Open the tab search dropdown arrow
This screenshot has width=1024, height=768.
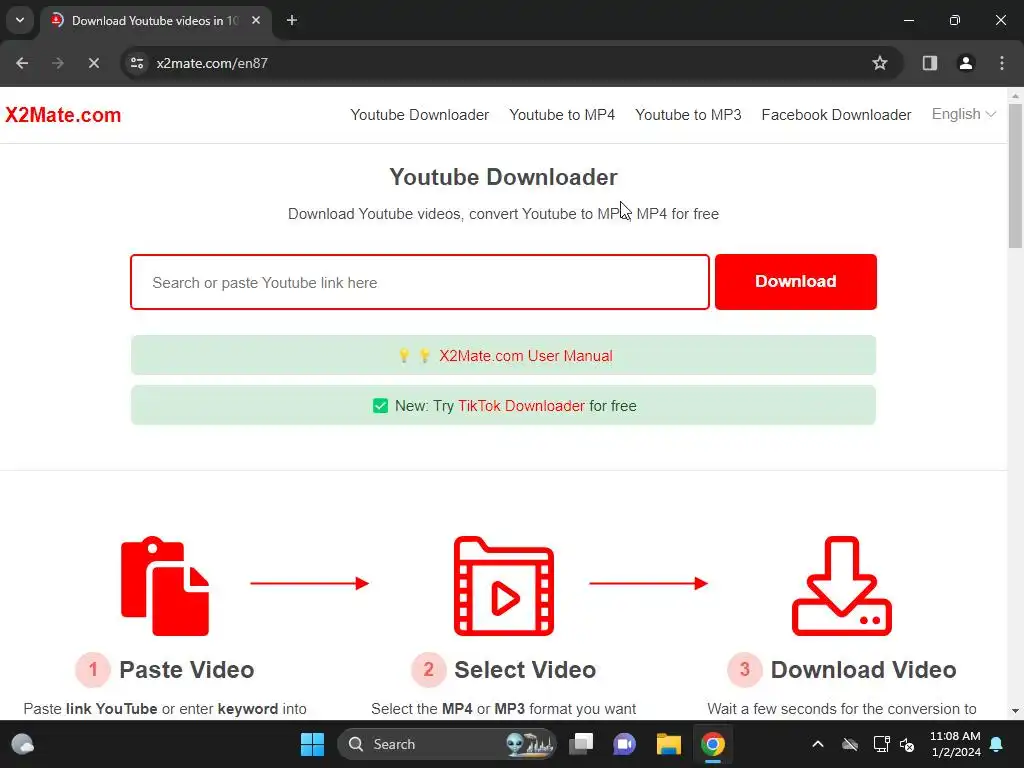(20, 20)
